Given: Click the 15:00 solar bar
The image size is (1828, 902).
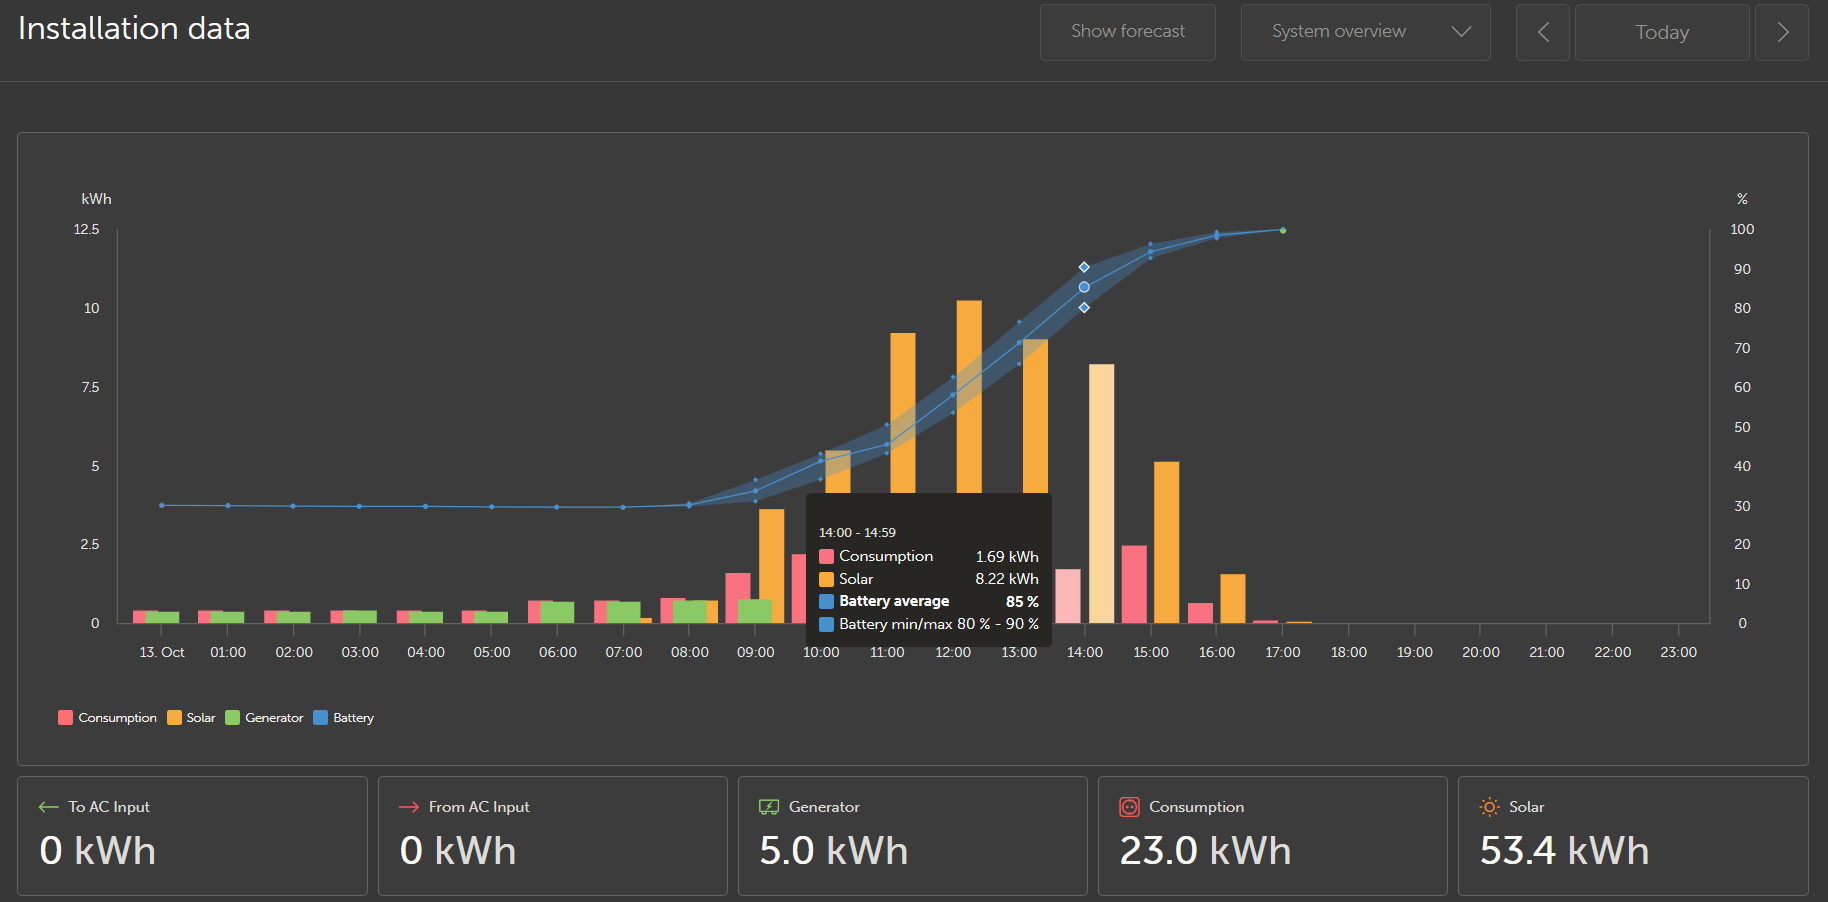Looking at the screenshot, I should tap(1166, 541).
